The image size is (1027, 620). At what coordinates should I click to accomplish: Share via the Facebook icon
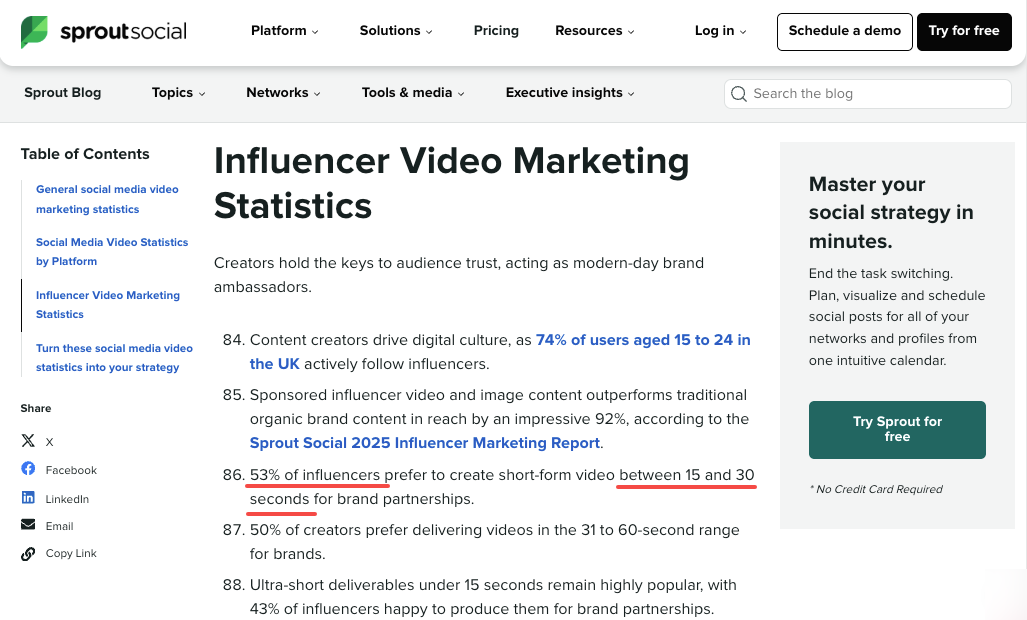coord(28,469)
